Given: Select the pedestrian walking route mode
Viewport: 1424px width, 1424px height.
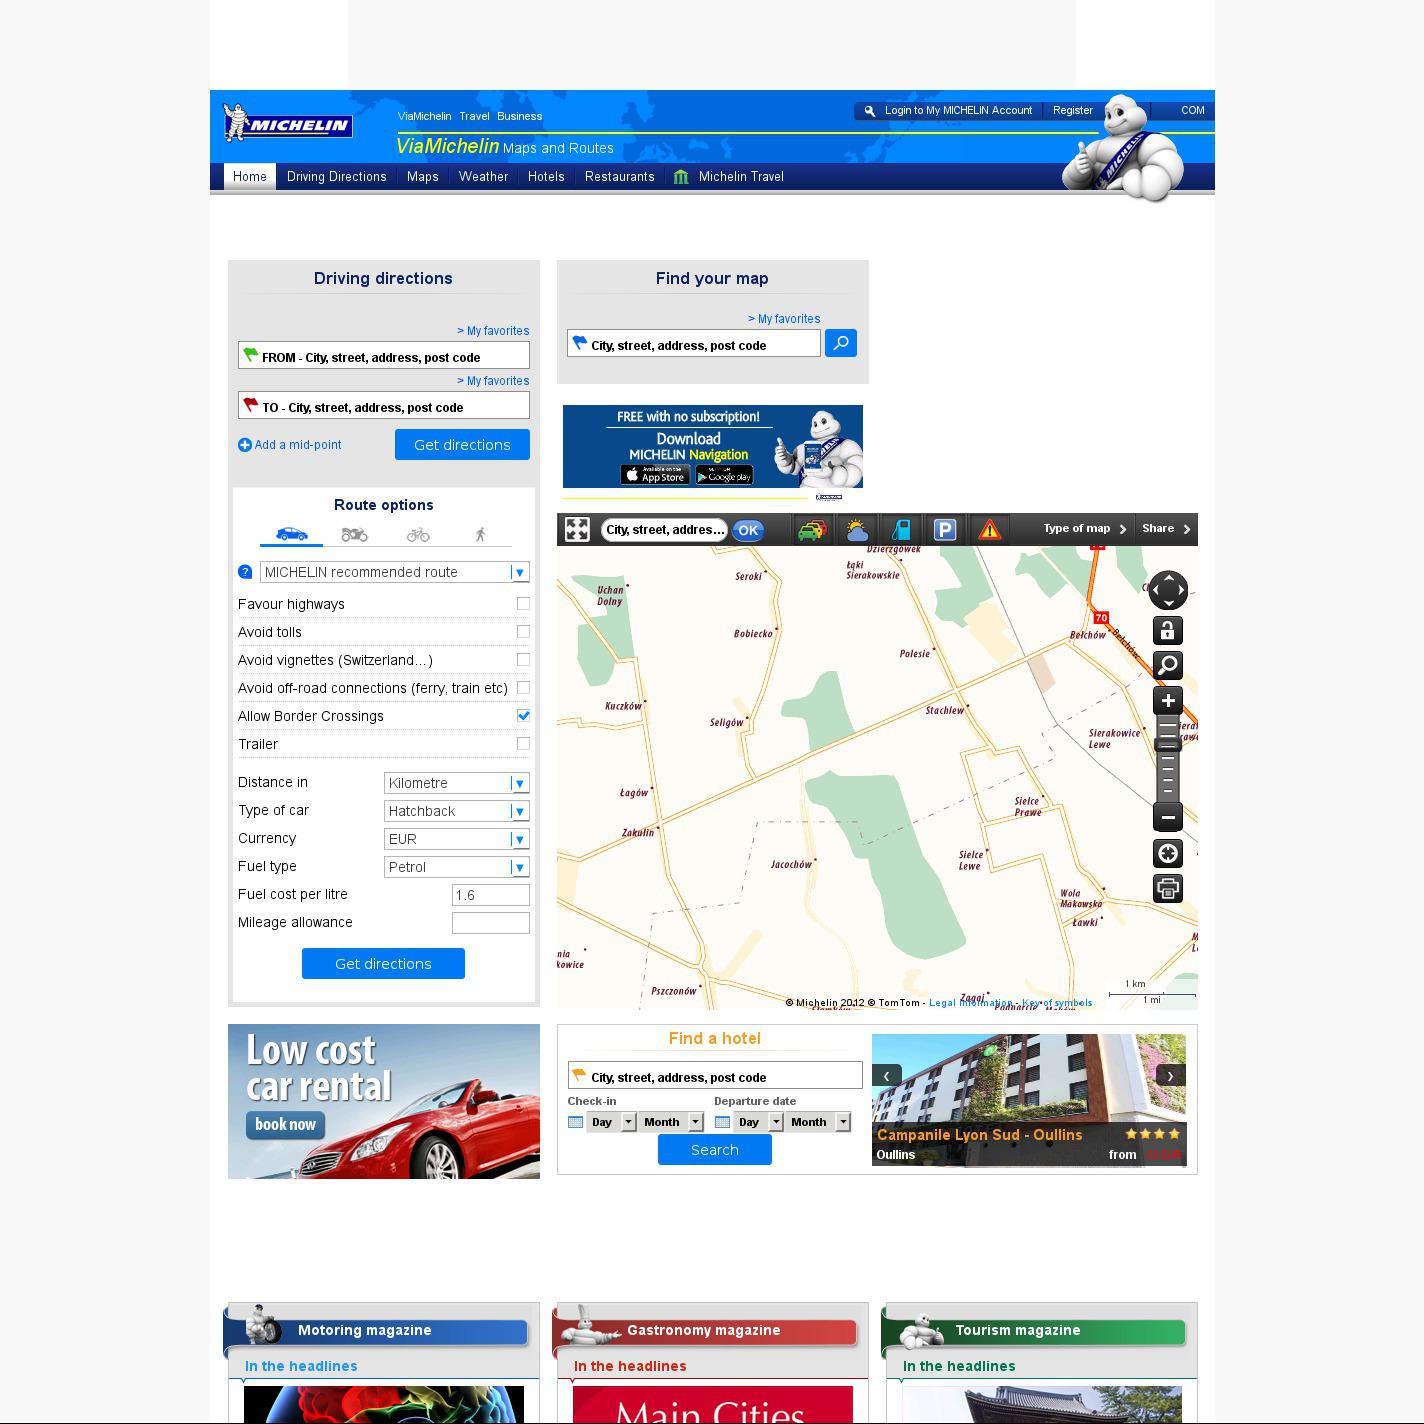Looking at the screenshot, I should [480, 535].
